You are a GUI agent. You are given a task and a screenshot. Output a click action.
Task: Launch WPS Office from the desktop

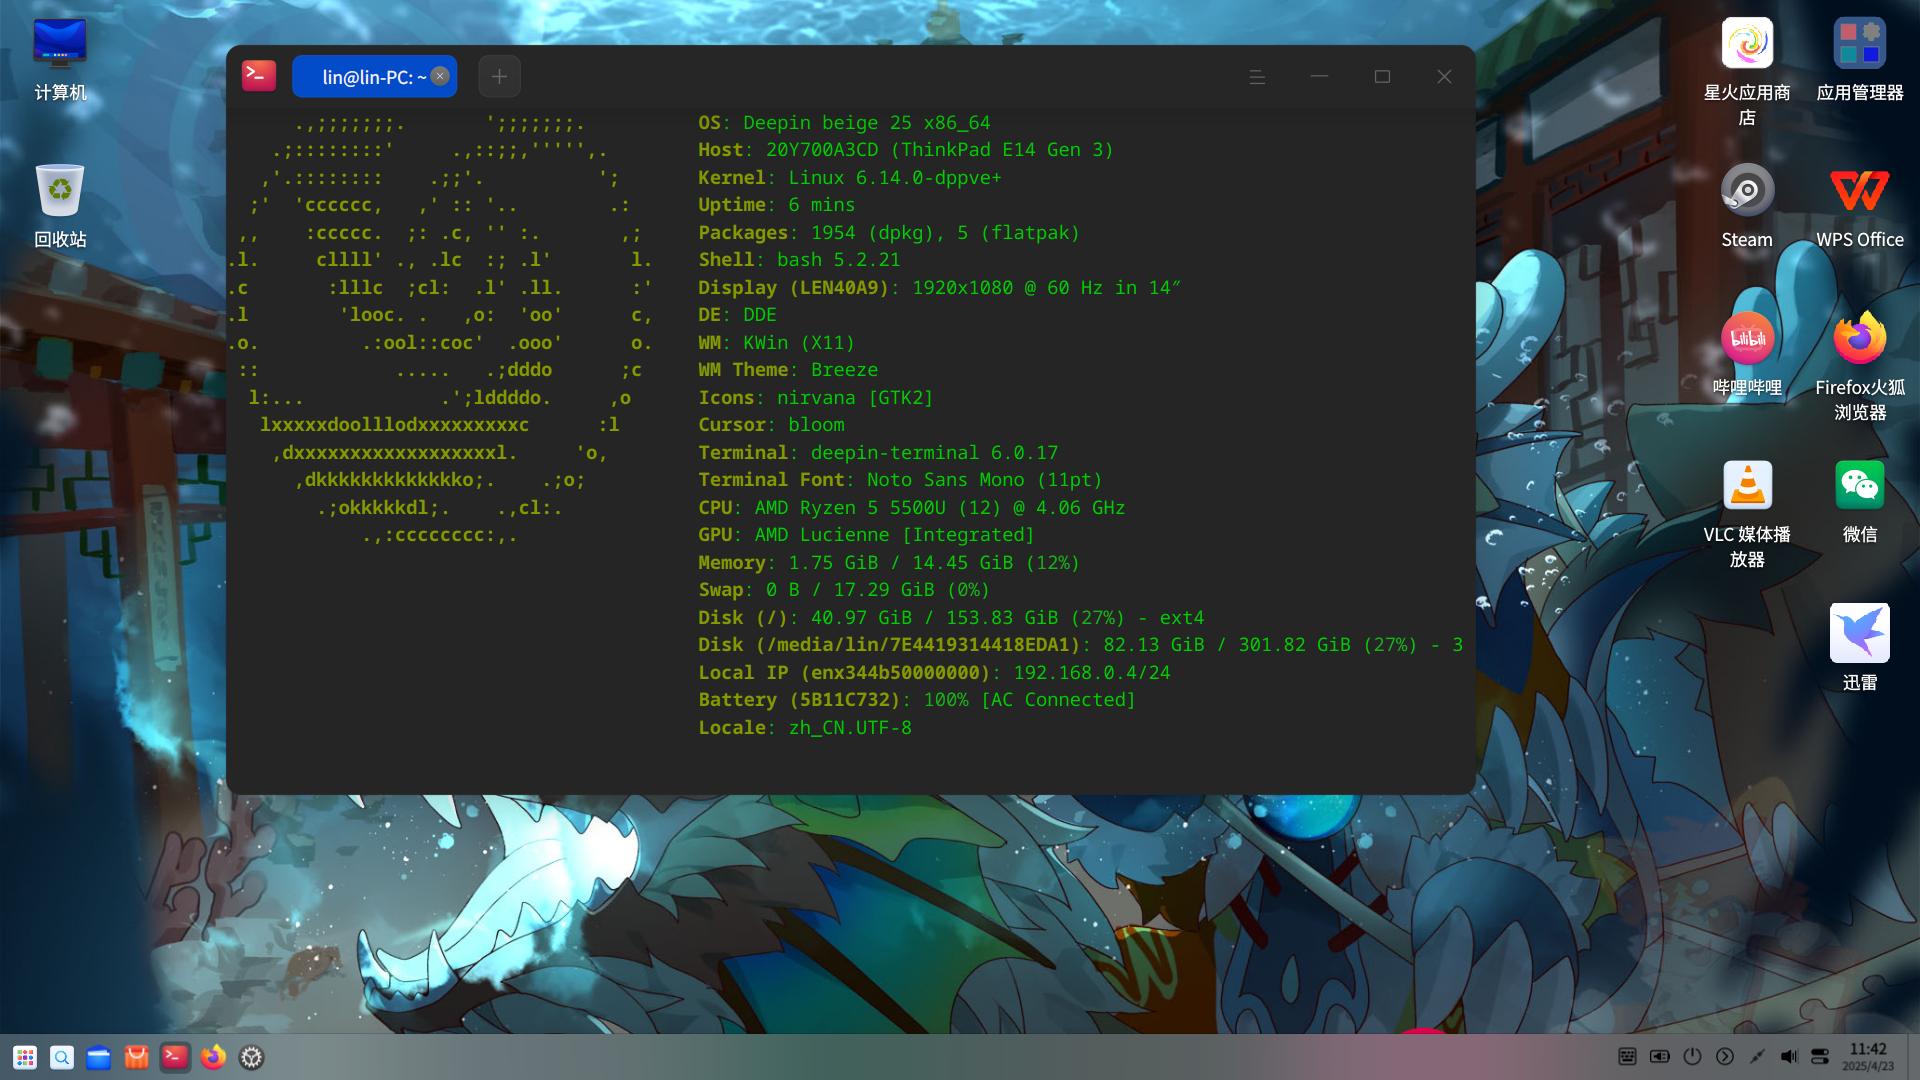1859,207
